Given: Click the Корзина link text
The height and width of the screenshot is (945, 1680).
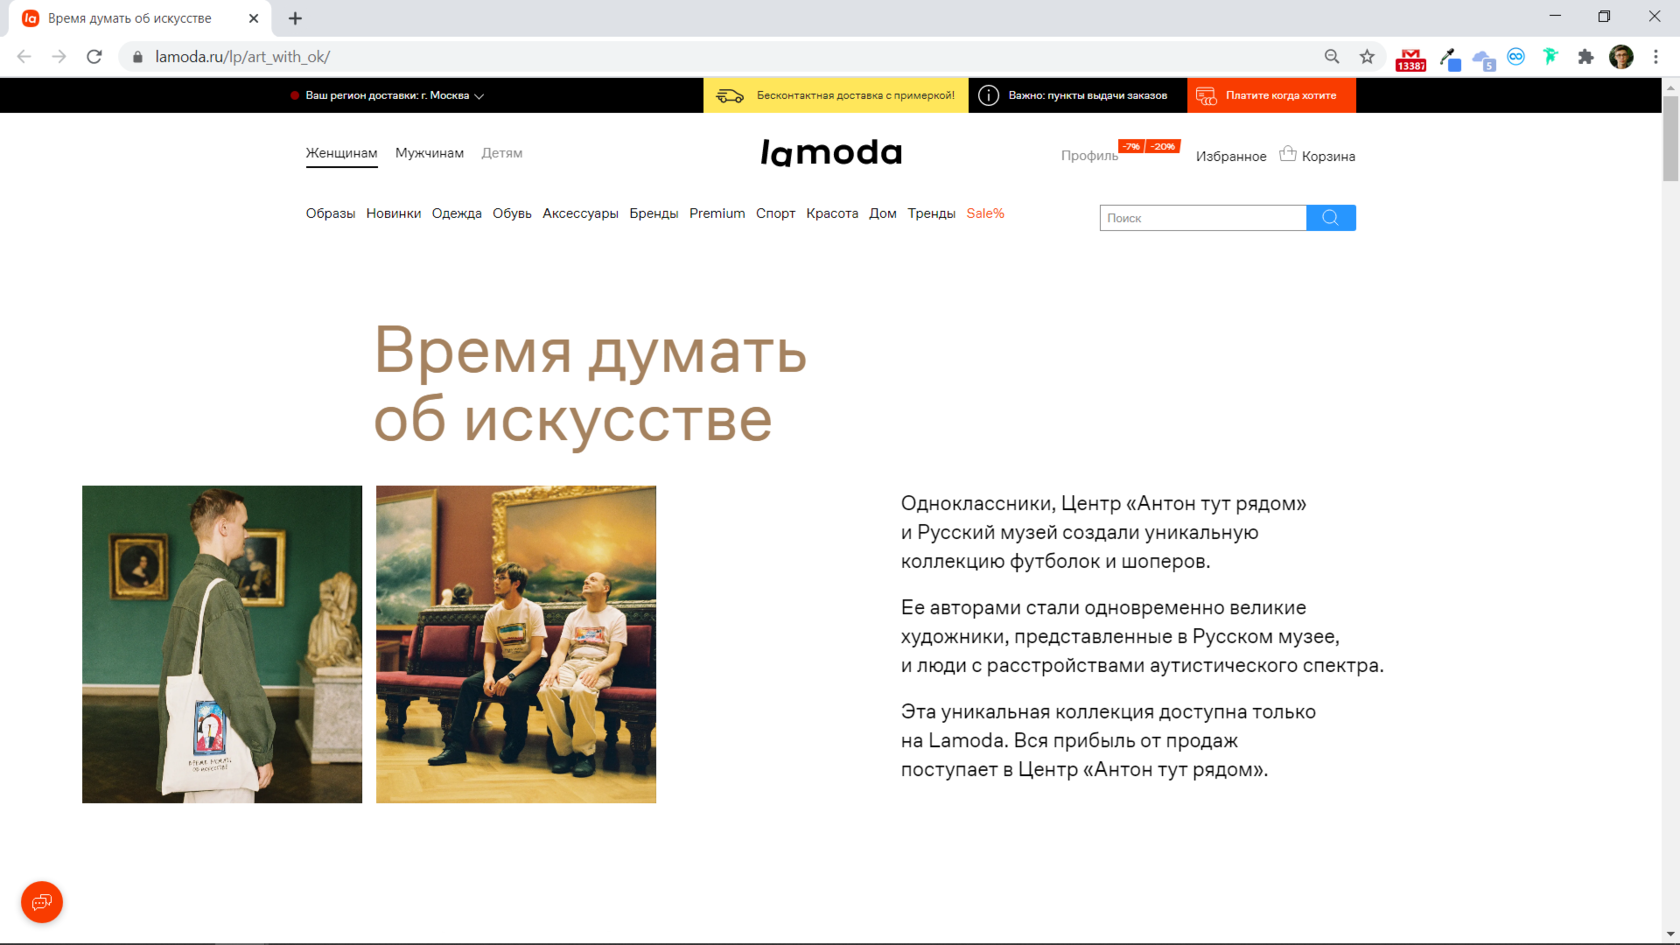Looking at the screenshot, I should coord(1329,156).
